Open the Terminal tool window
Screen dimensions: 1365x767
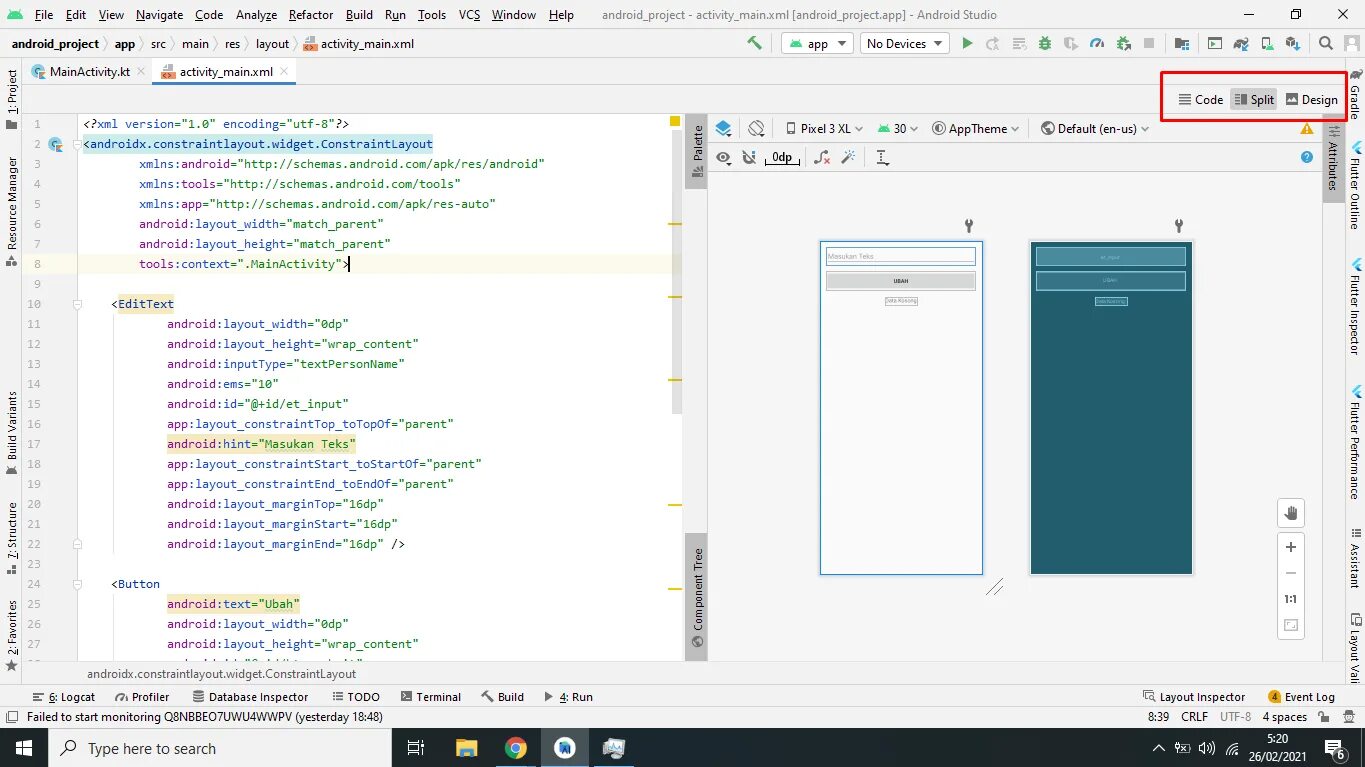click(431, 697)
